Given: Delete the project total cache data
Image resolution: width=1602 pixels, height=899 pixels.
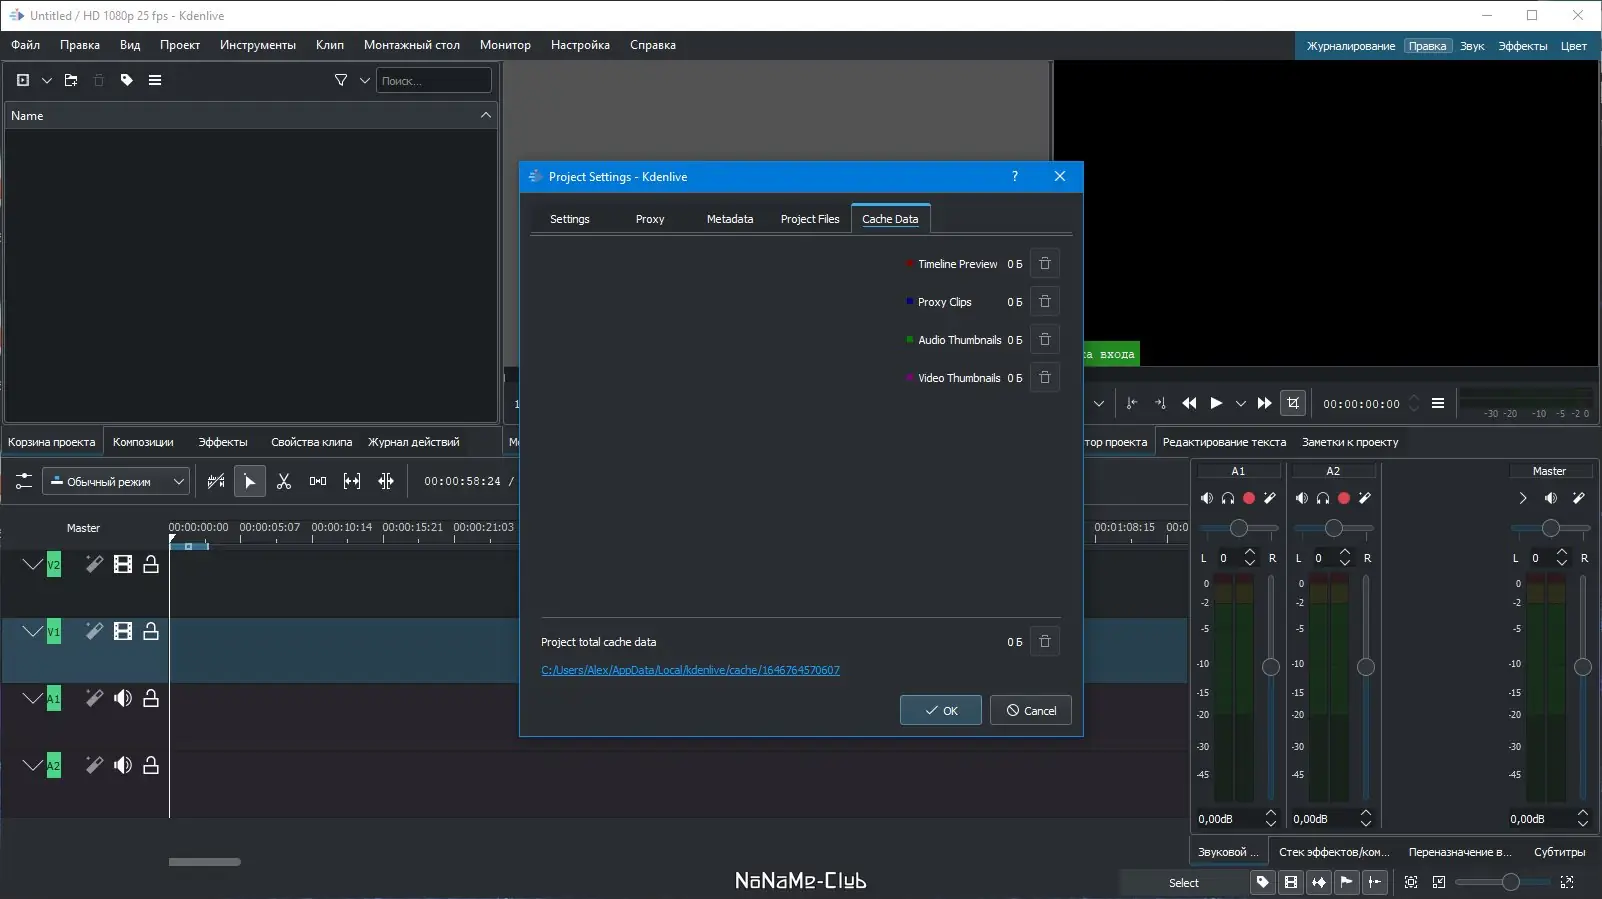Looking at the screenshot, I should (1045, 642).
